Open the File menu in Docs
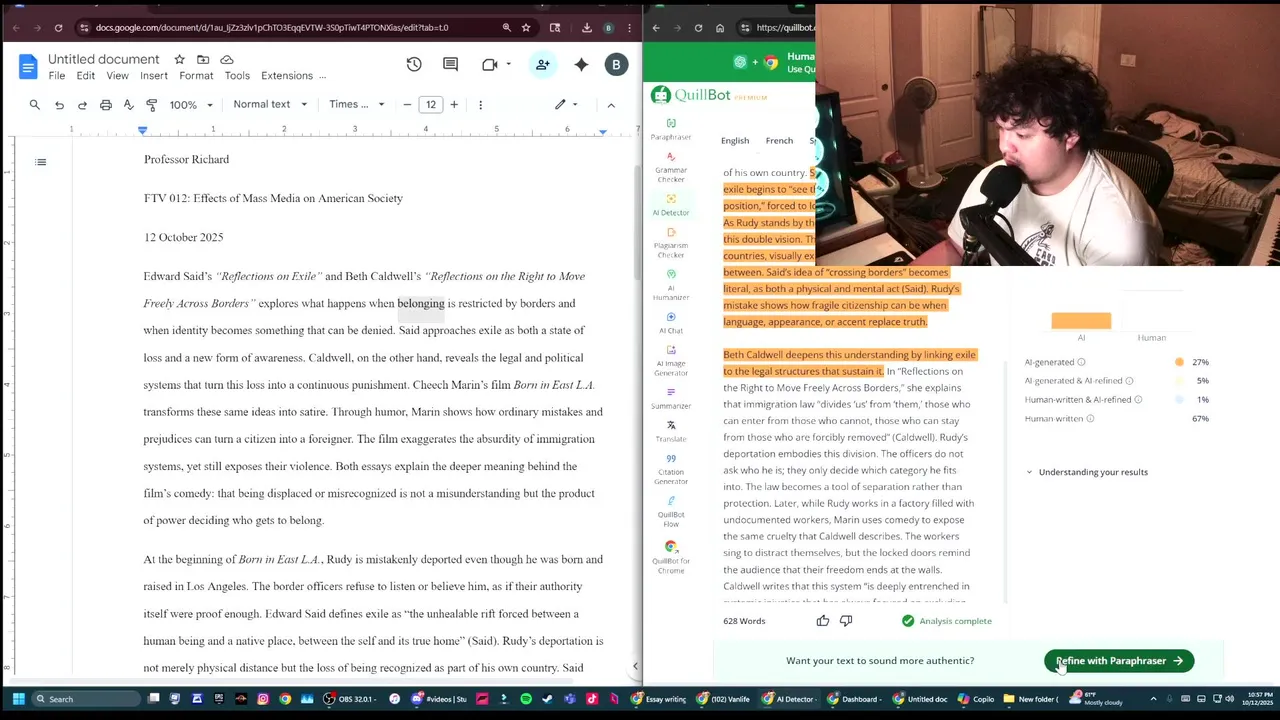The image size is (1280, 720). pos(57,76)
